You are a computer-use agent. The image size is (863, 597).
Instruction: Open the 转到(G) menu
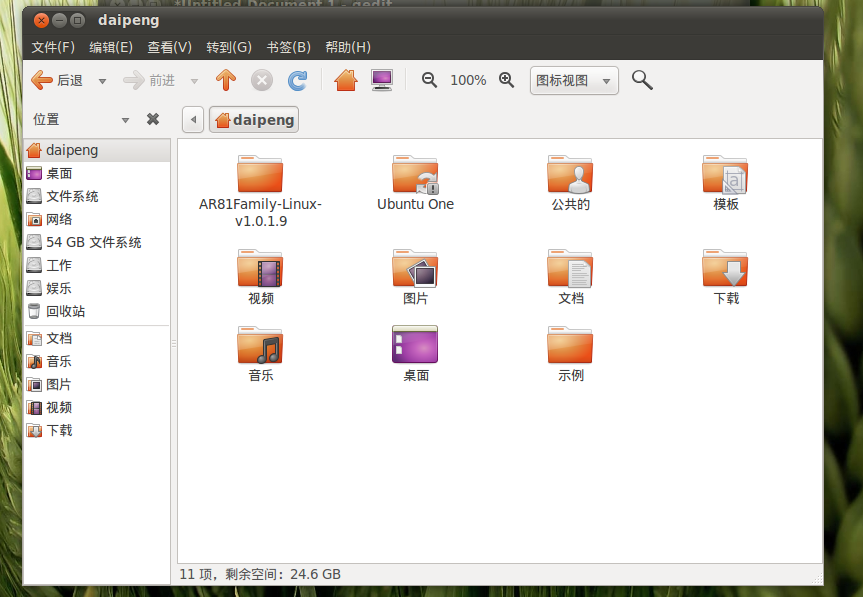click(228, 47)
